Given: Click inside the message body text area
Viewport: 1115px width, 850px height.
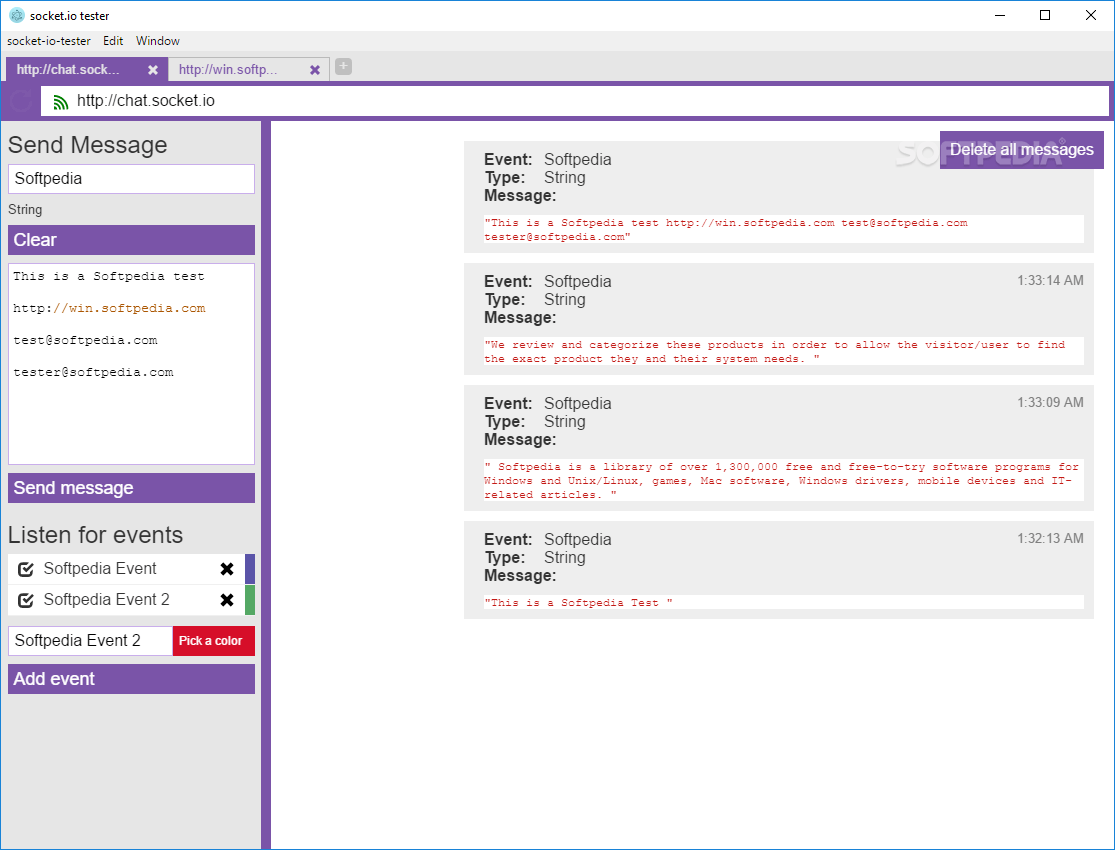Looking at the screenshot, I should [132, 364].
